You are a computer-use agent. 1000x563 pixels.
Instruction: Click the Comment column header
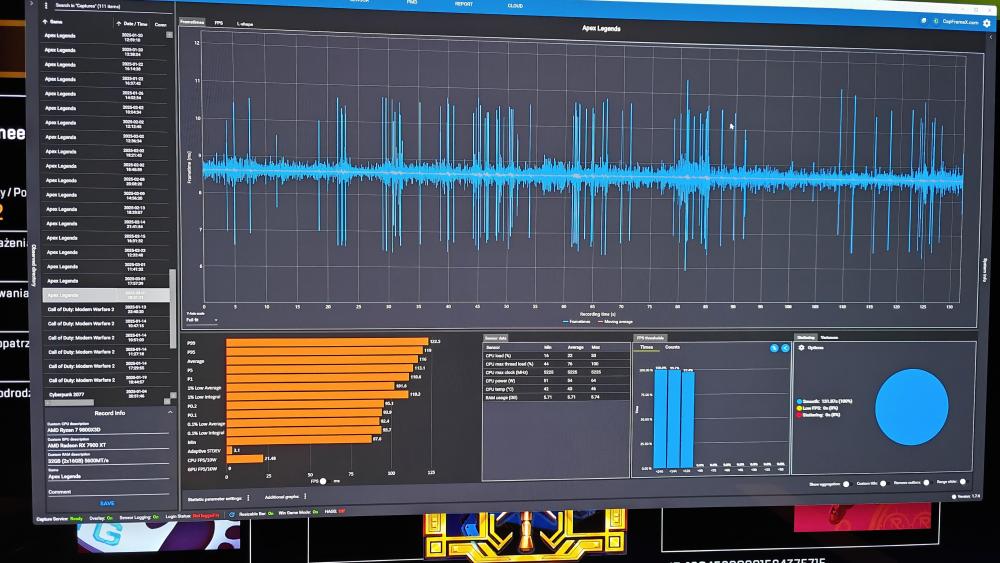pyautogui.click(x=161, y=24)
